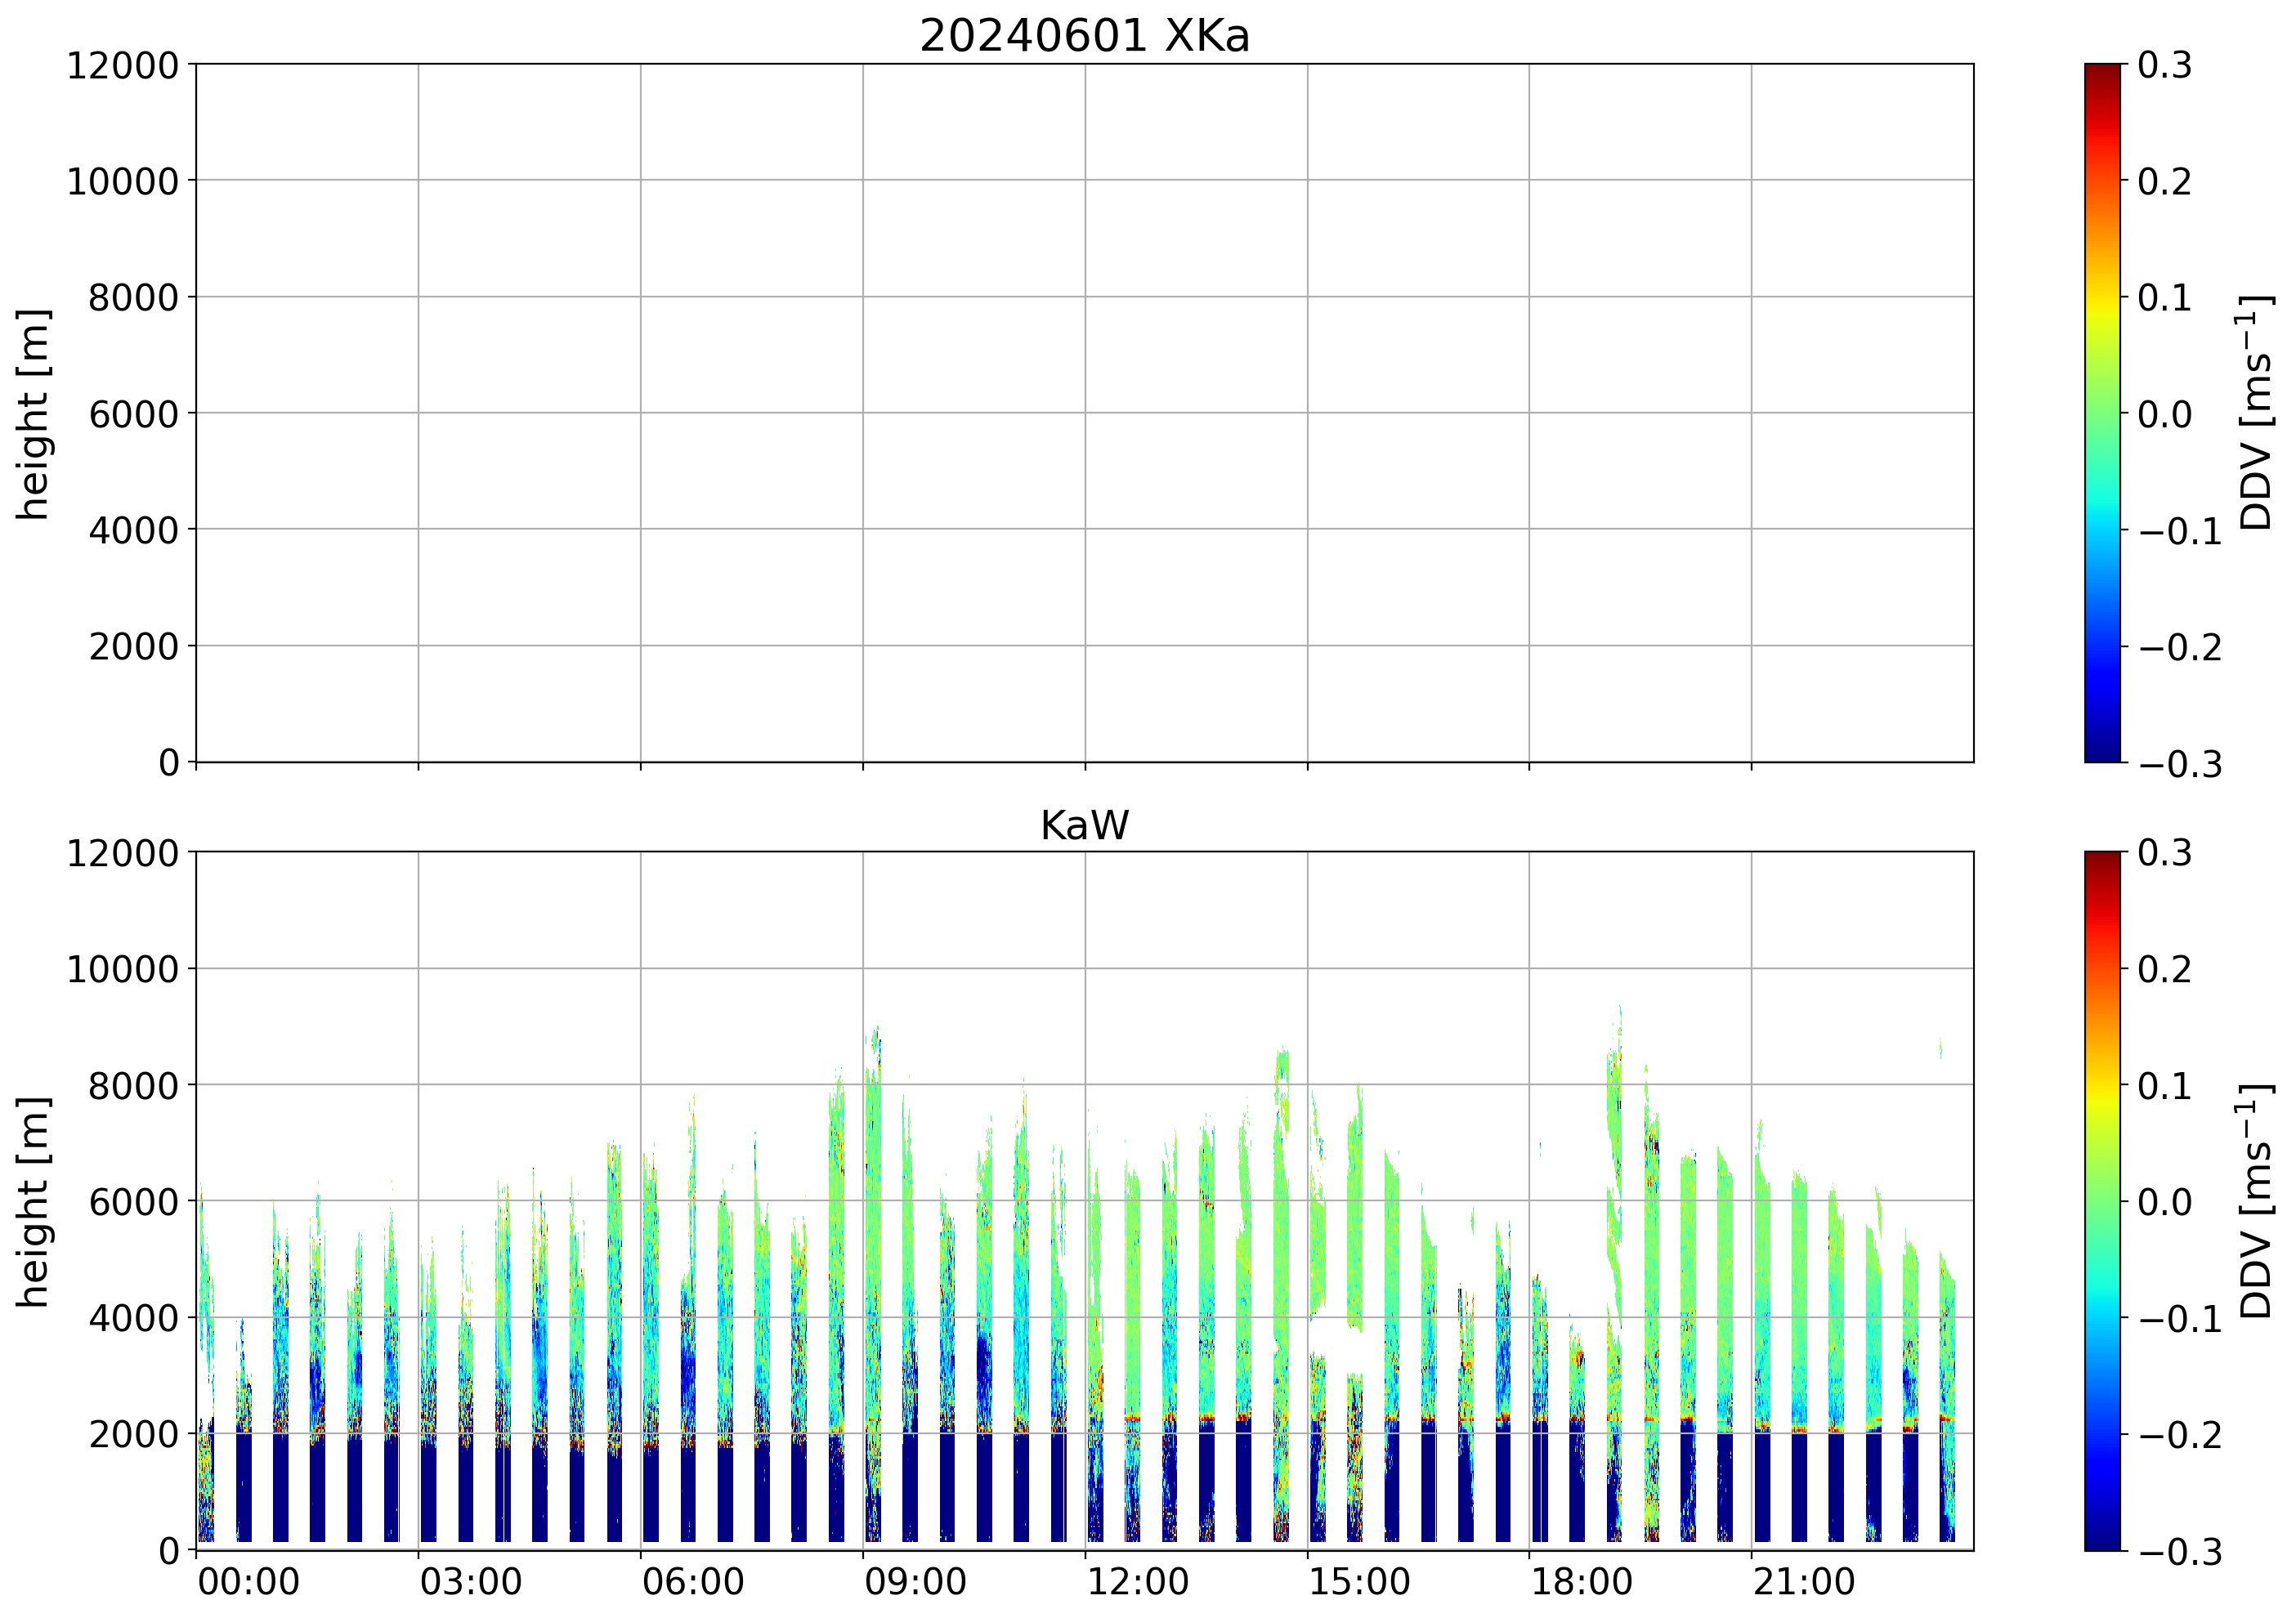
Task: Click the 12000 tick label on XKa panel
Action: pos(122,65)
